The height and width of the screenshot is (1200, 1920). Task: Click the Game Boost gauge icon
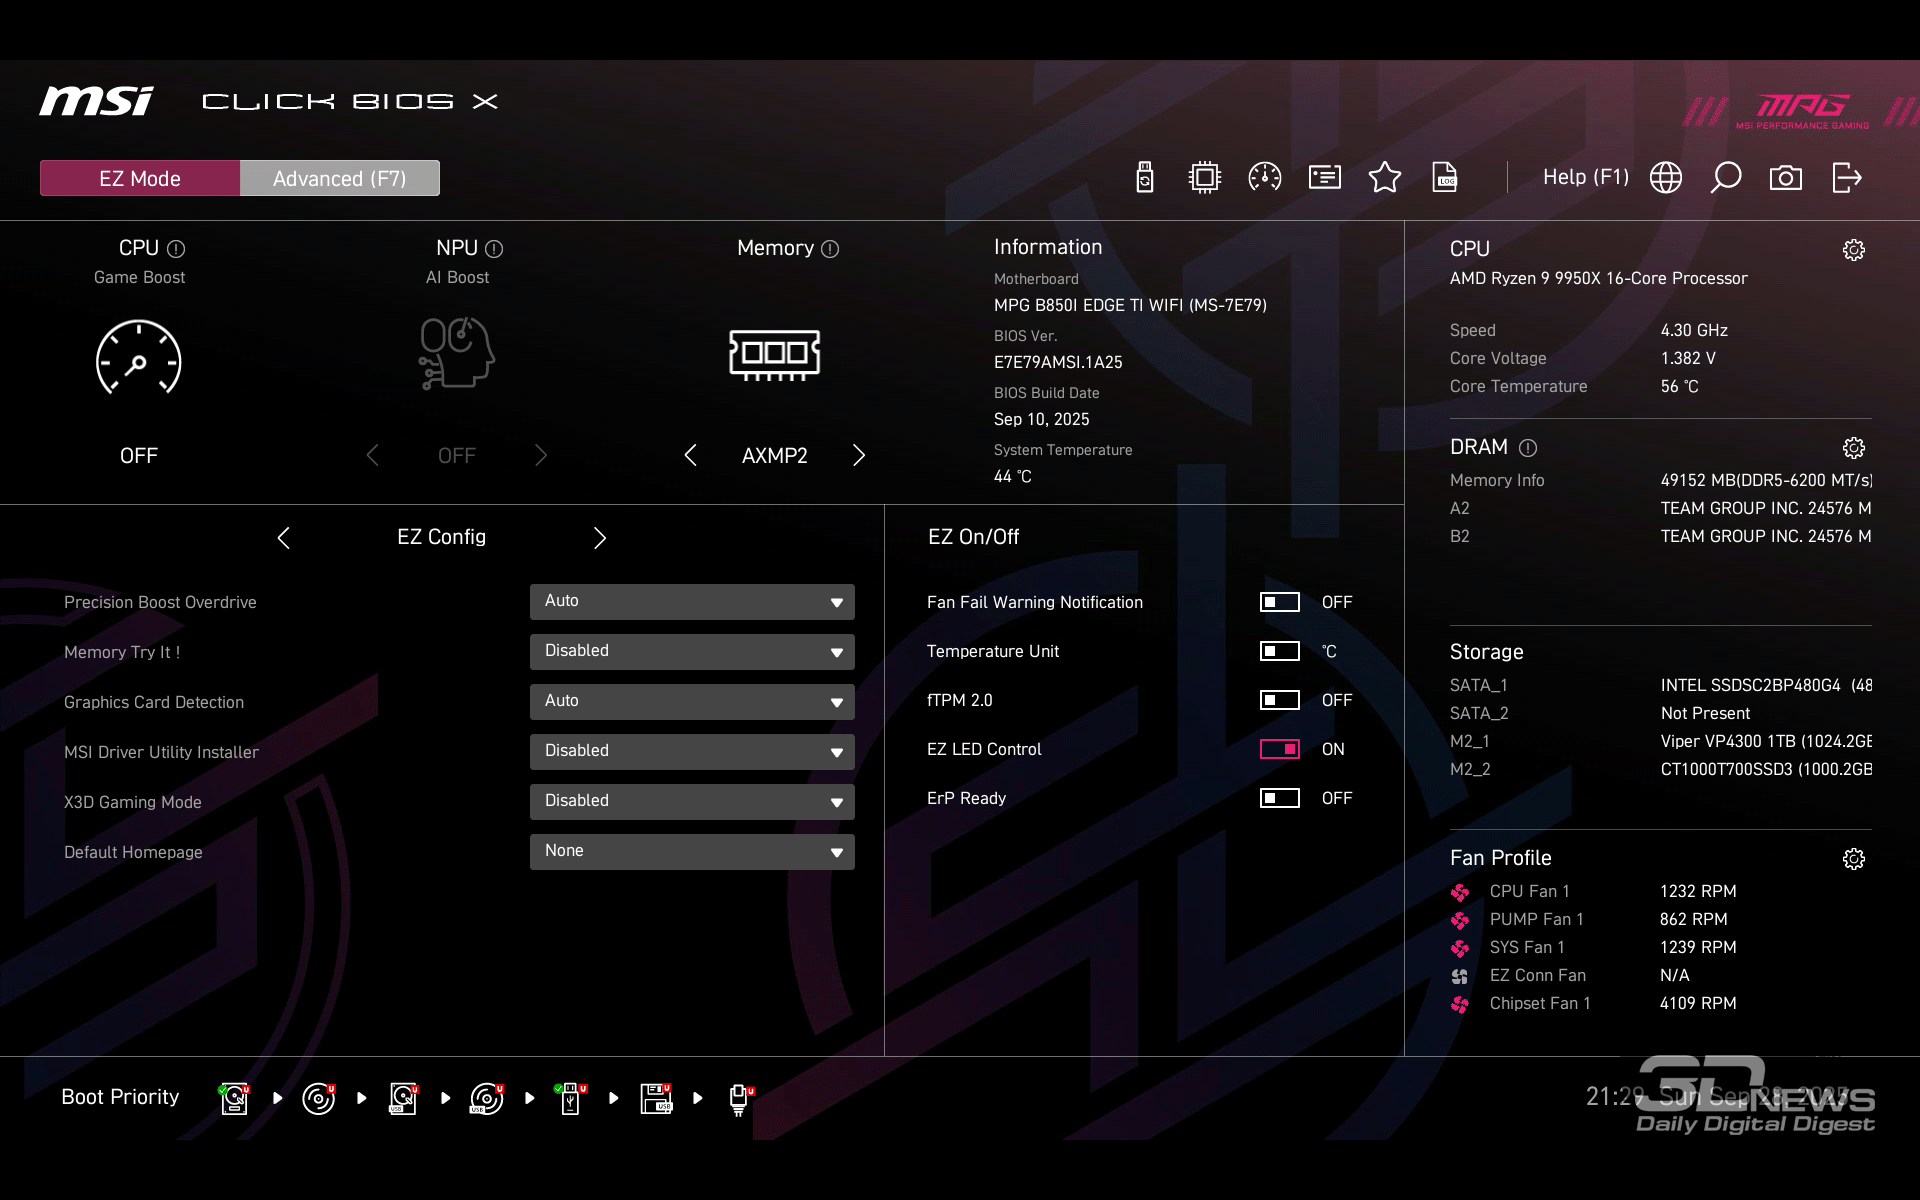(x=138, y=358)
